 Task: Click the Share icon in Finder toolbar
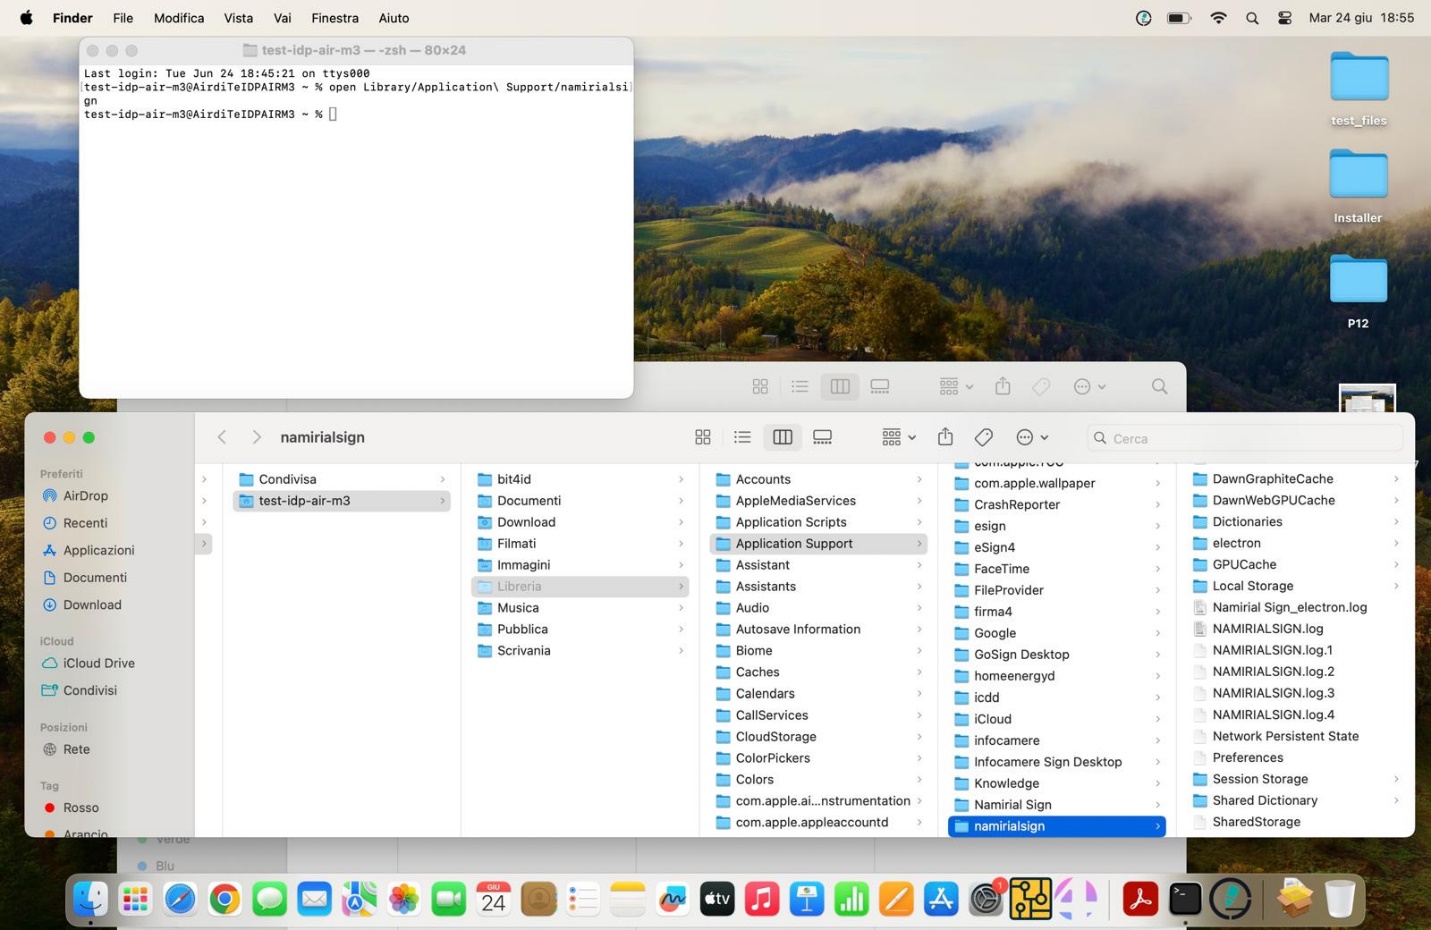945,437
